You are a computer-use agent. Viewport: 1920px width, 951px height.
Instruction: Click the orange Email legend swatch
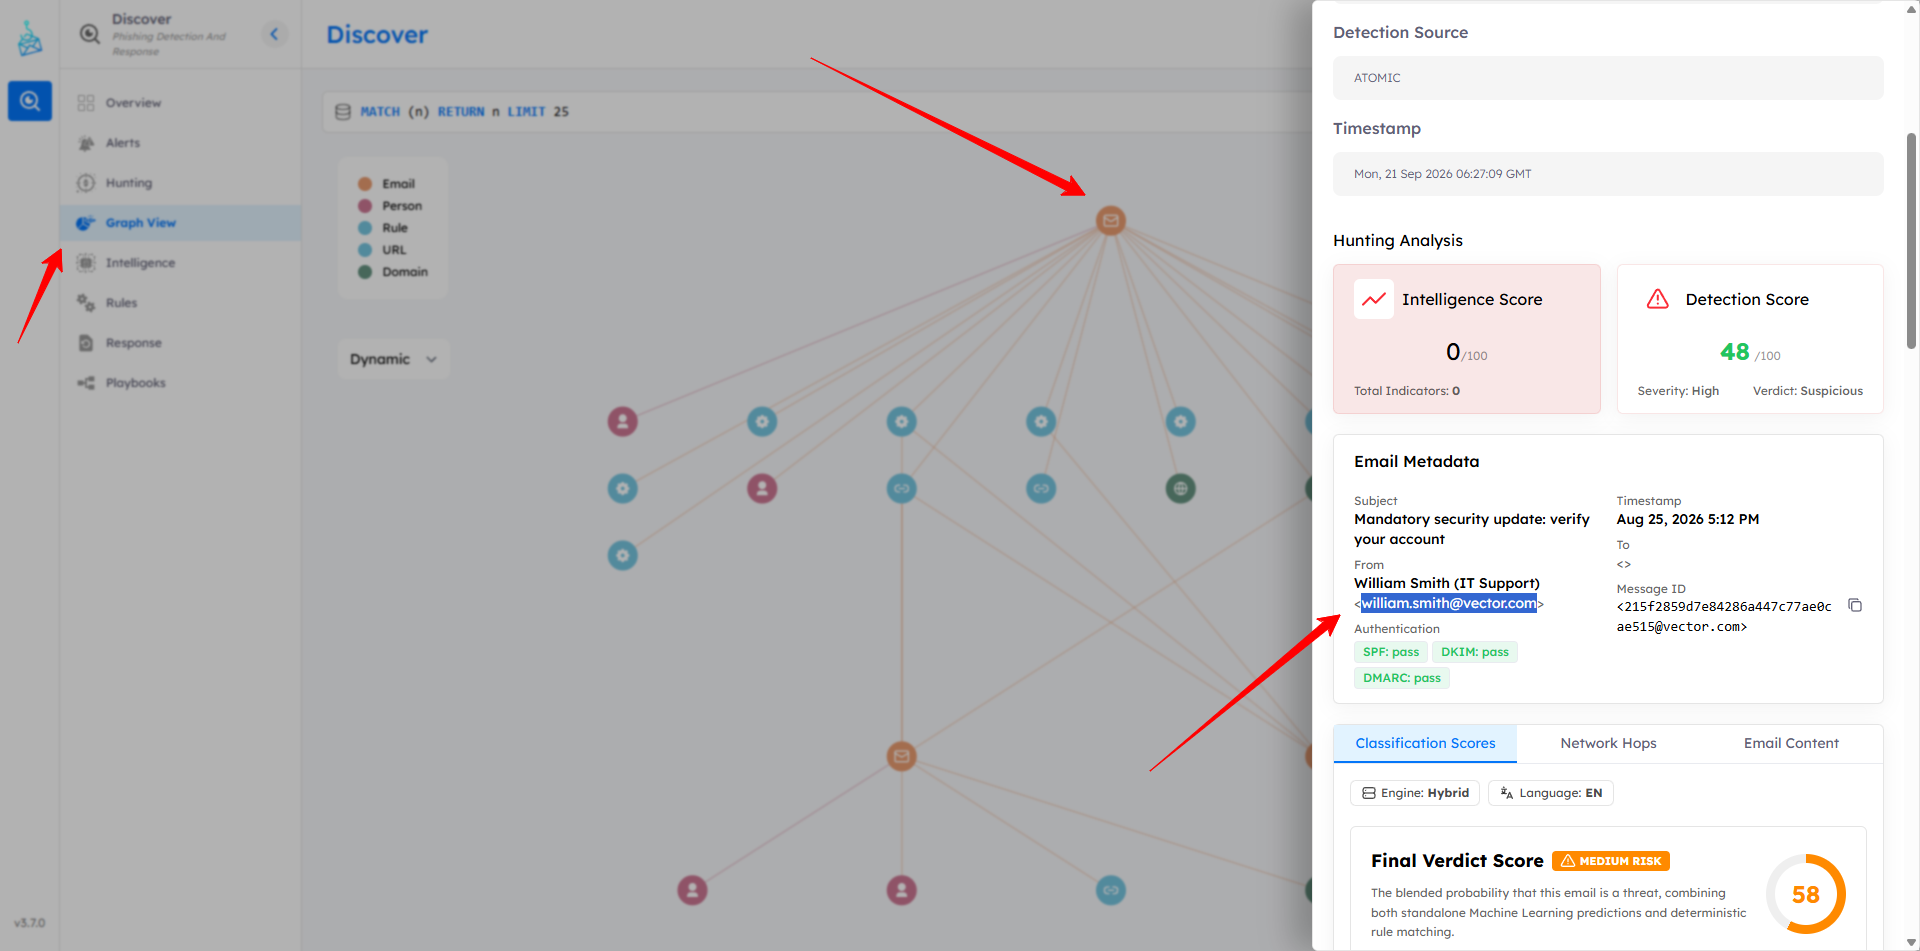(365, 184)
